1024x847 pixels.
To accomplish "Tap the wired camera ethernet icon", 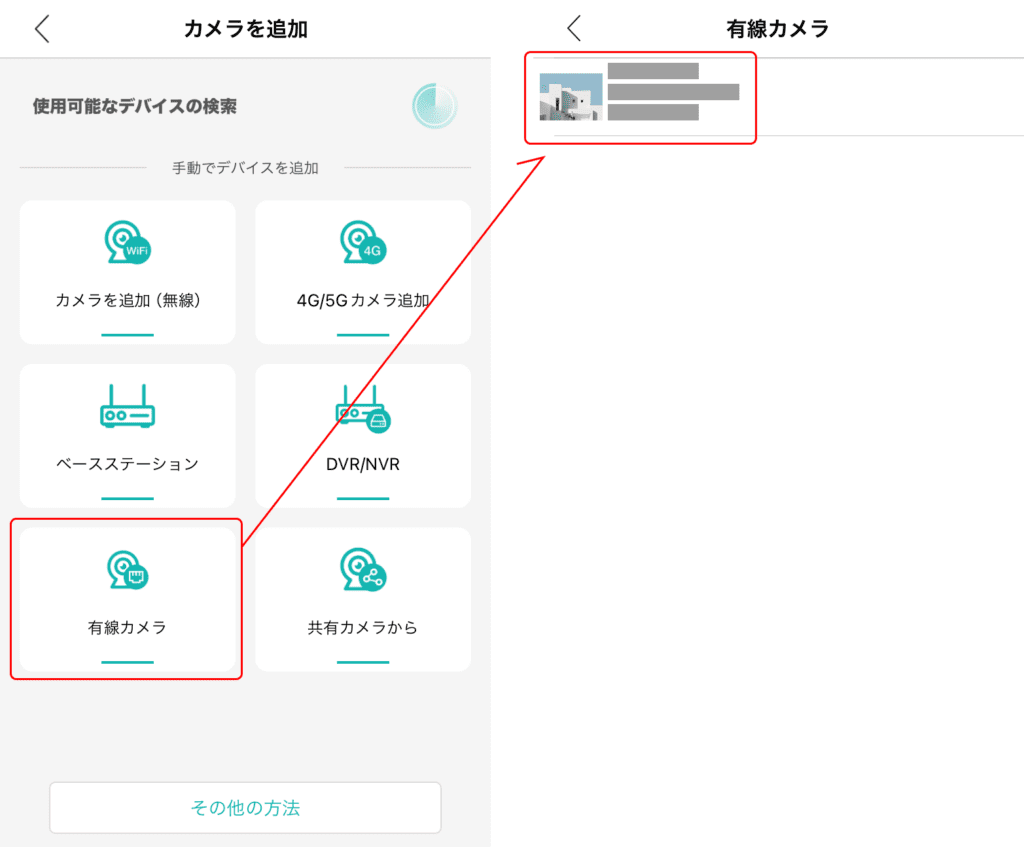I will [127, 570].
